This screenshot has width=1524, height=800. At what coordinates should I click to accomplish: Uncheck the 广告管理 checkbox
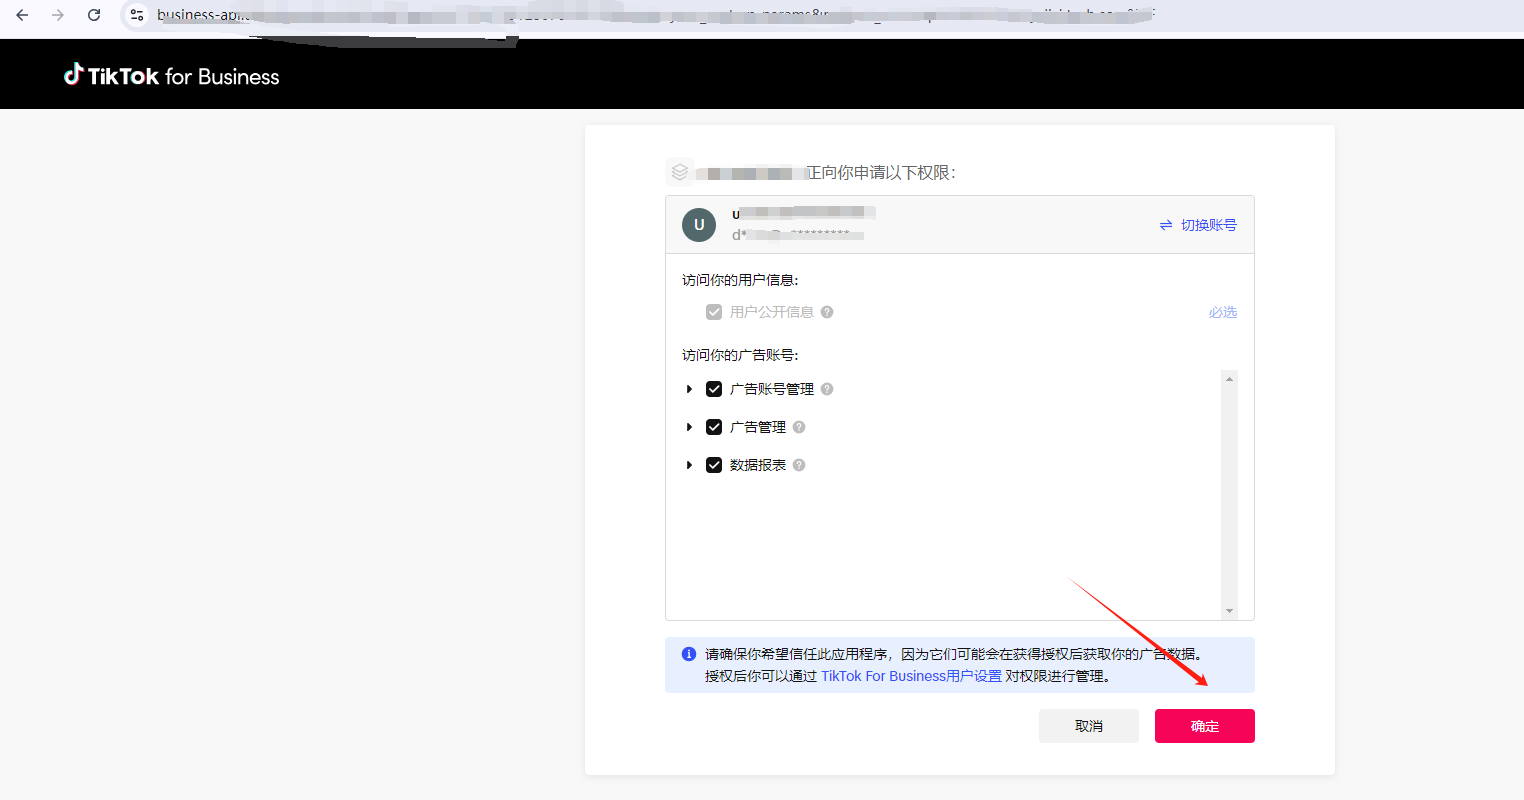(x=714, y=427)
